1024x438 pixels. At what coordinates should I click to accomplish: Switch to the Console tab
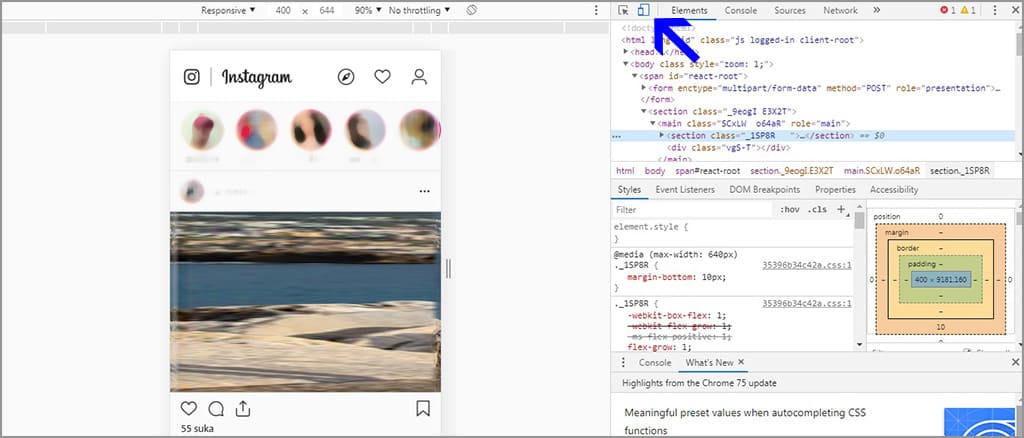click(741, 10)
